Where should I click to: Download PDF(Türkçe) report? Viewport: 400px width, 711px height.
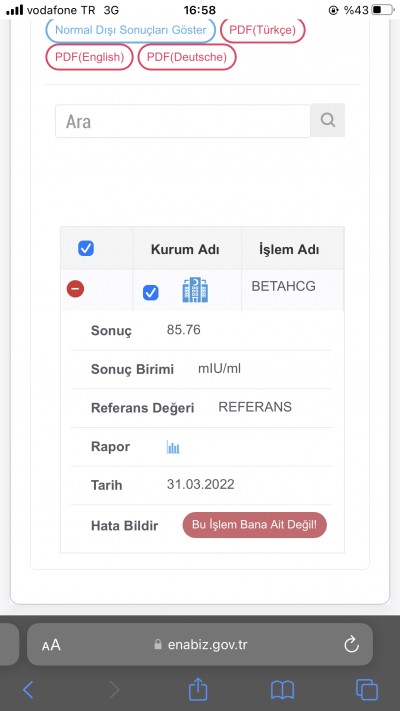[263, 30]
